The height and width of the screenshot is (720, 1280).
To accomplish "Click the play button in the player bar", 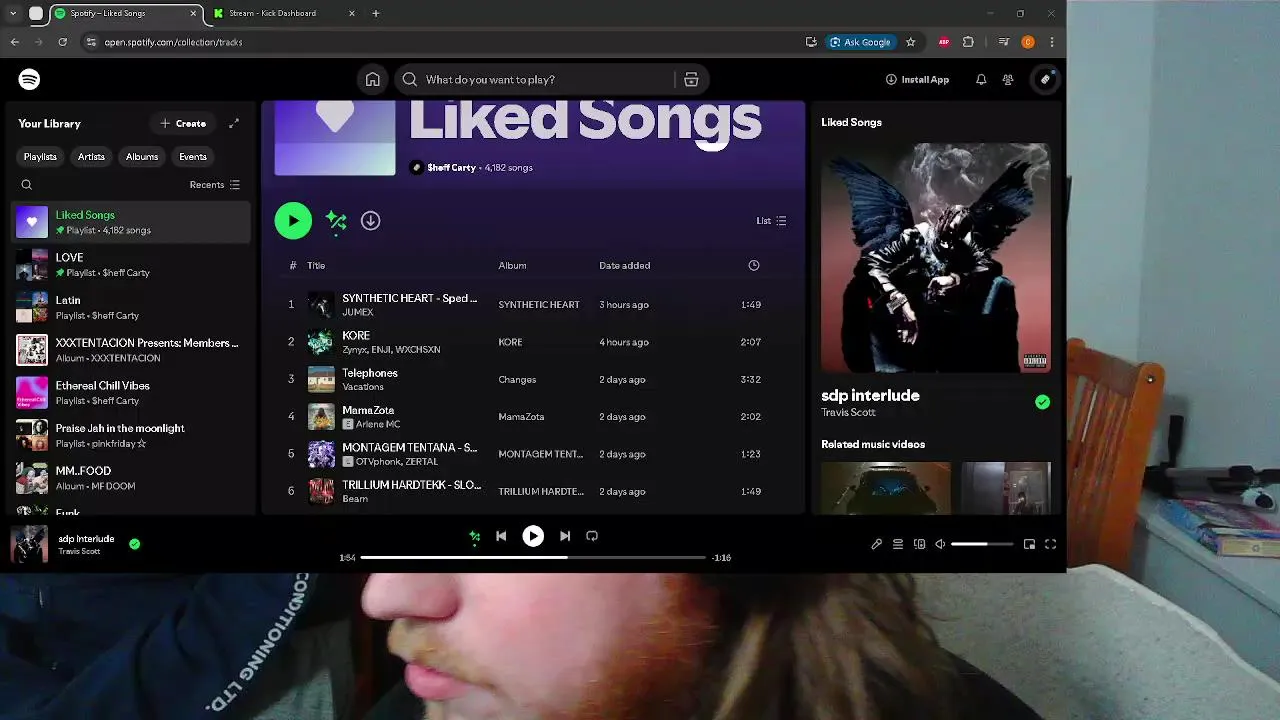I will (x=533, y=537).
